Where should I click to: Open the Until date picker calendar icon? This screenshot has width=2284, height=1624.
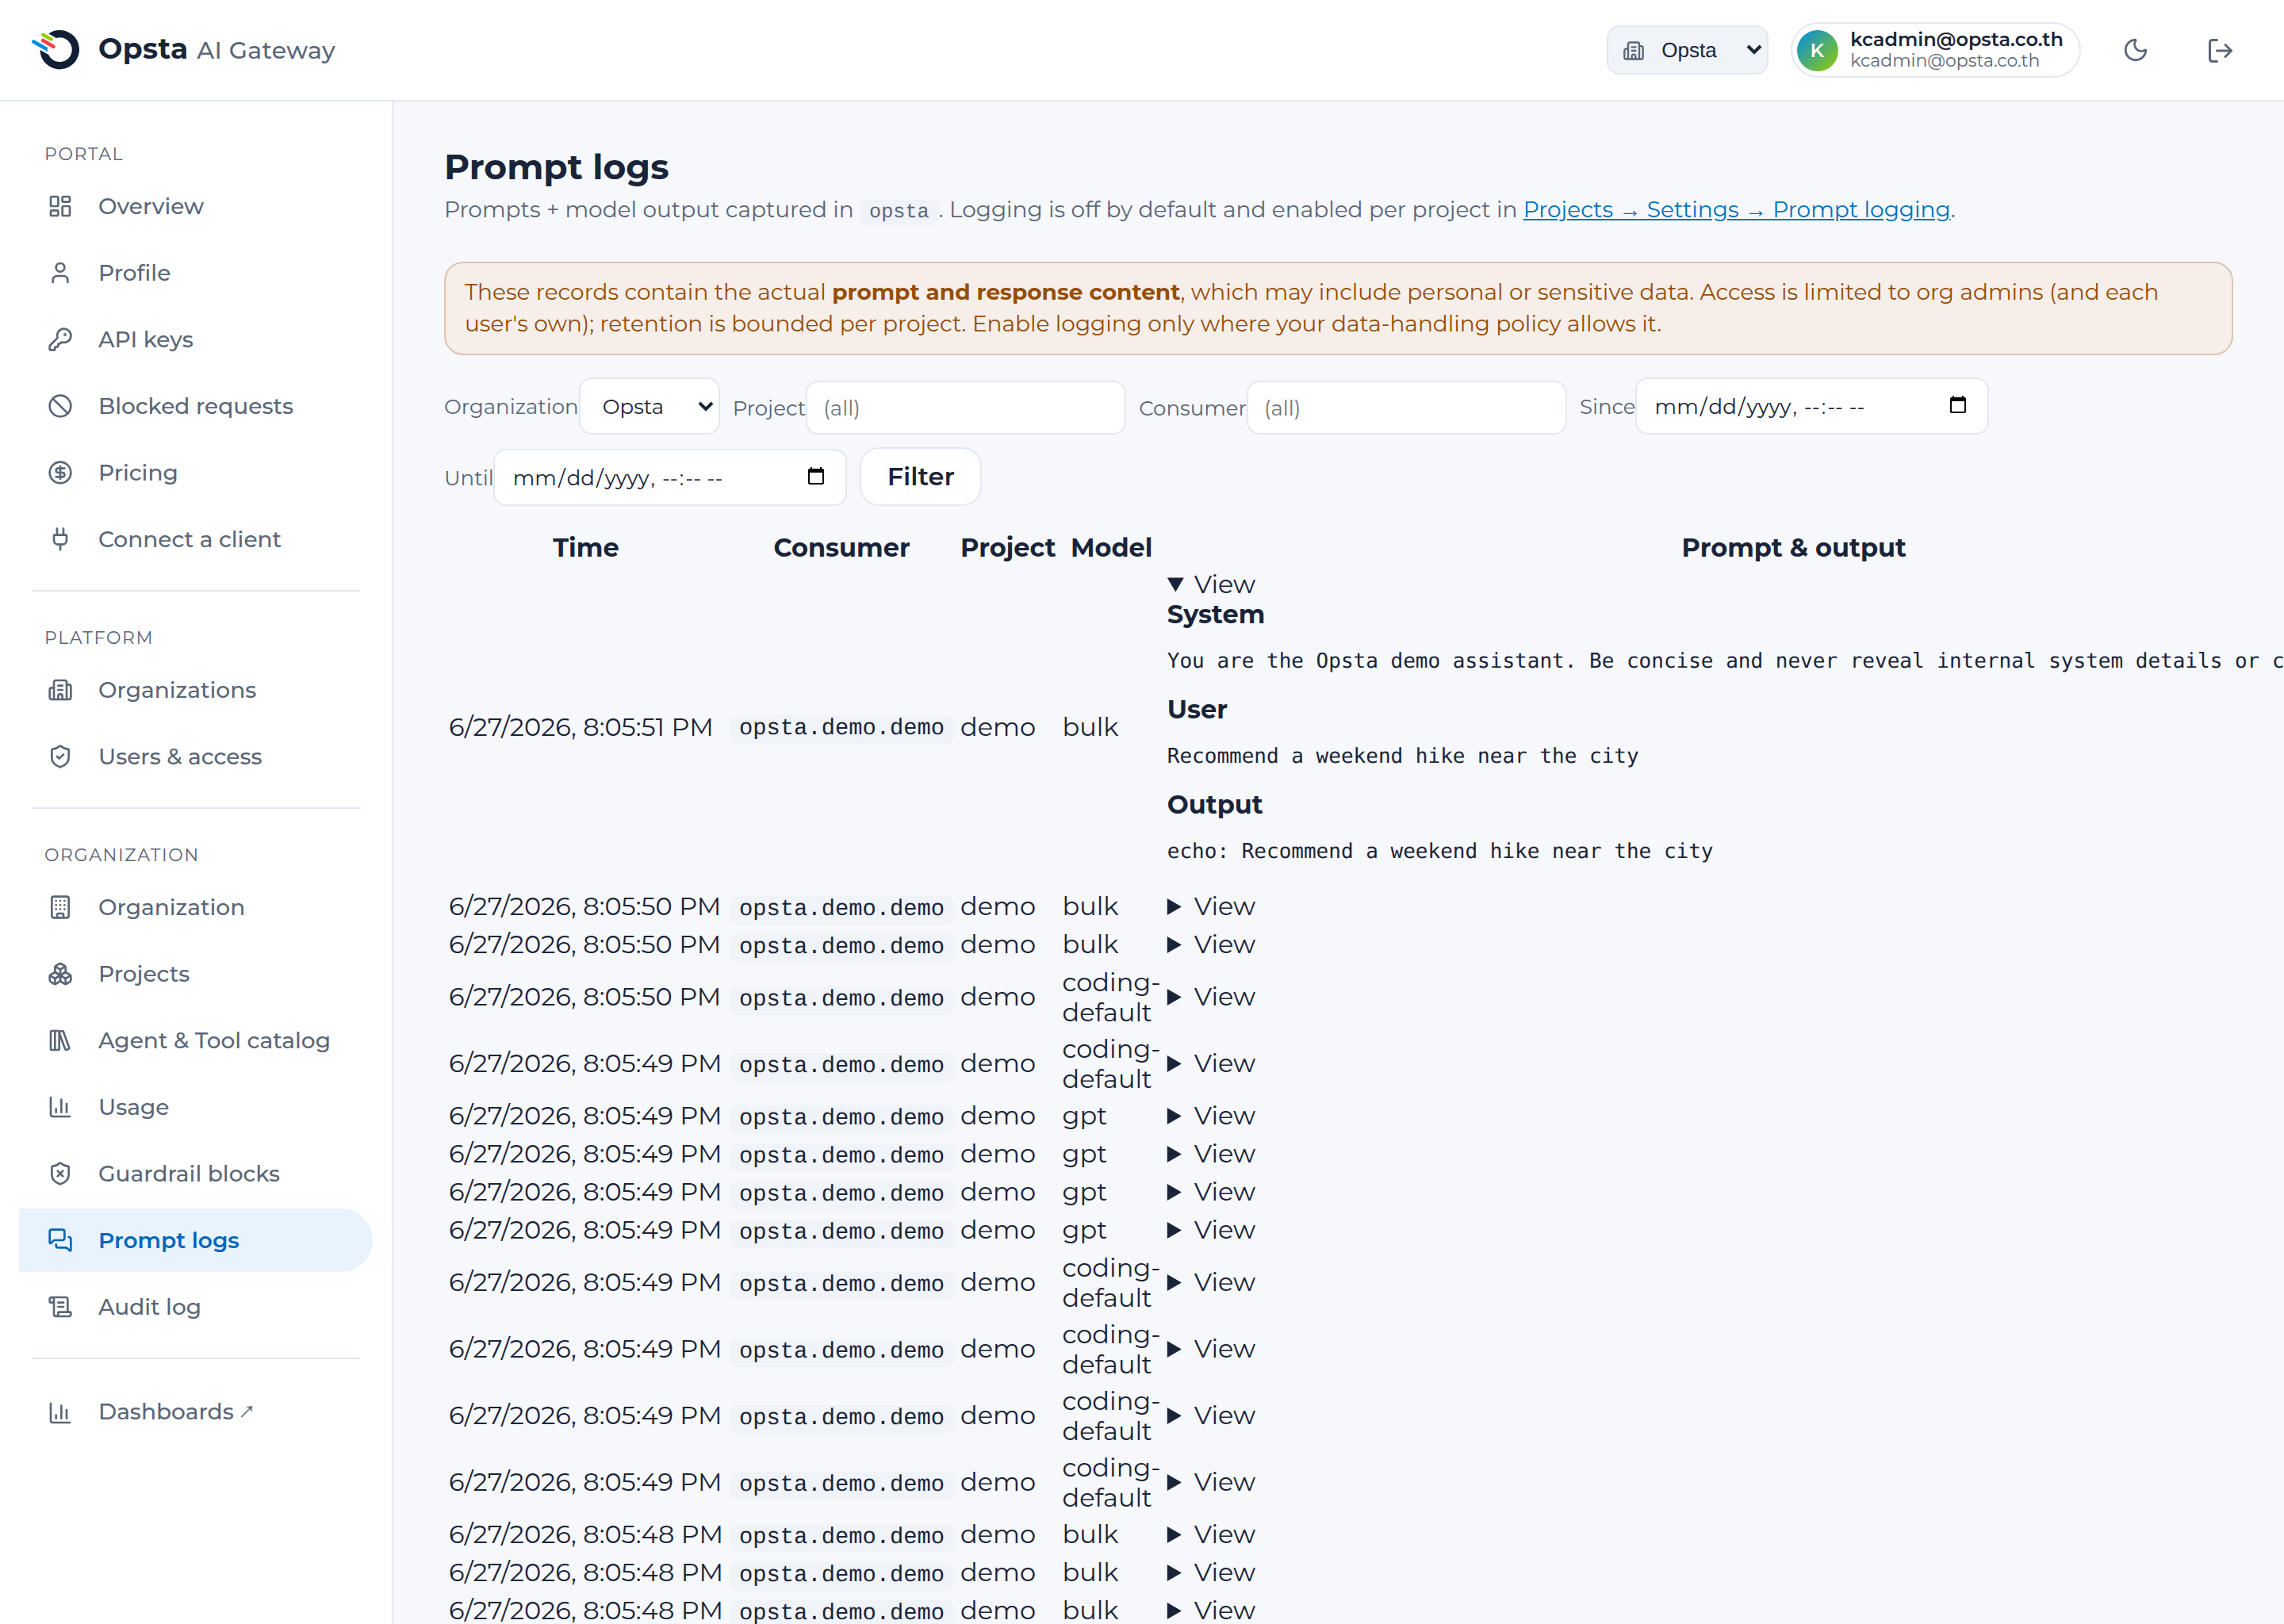815,477
